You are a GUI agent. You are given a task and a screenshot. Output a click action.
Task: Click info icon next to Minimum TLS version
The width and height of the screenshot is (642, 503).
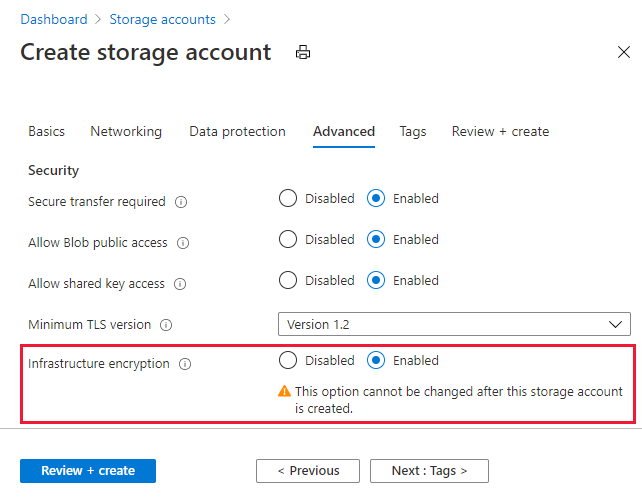click(166, 325)
